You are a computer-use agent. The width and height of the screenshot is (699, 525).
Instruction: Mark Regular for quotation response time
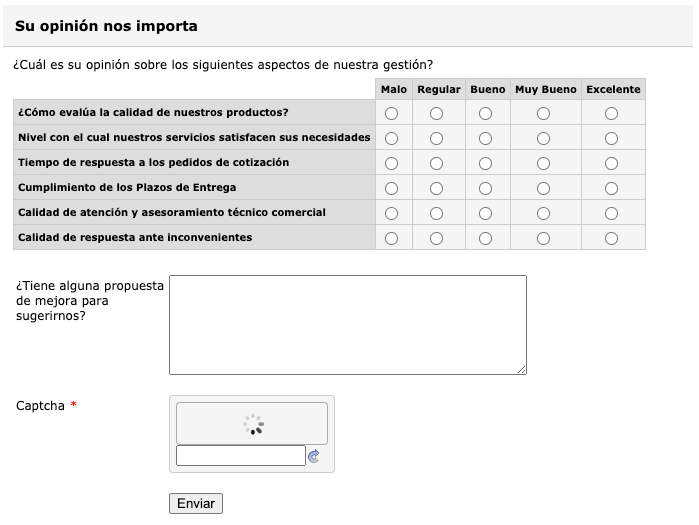coord(437,163)
